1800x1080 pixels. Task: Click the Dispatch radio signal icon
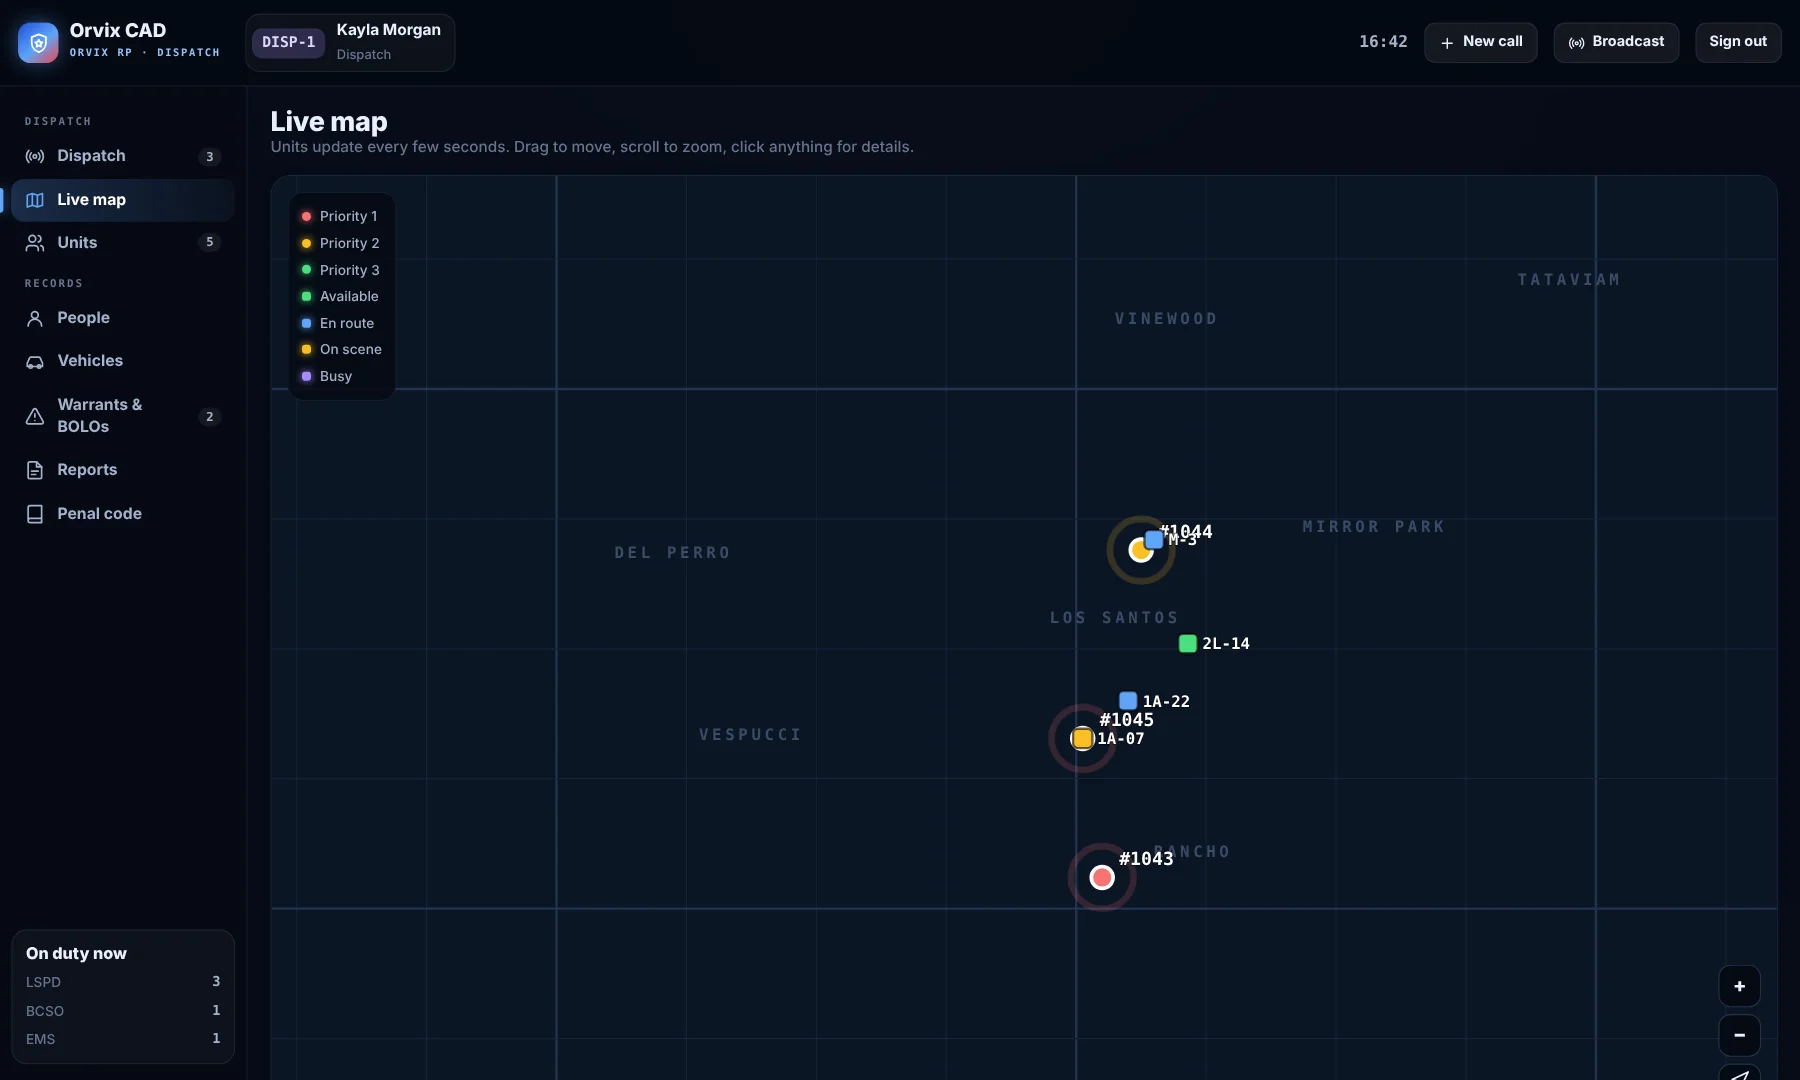pos(35,156)
